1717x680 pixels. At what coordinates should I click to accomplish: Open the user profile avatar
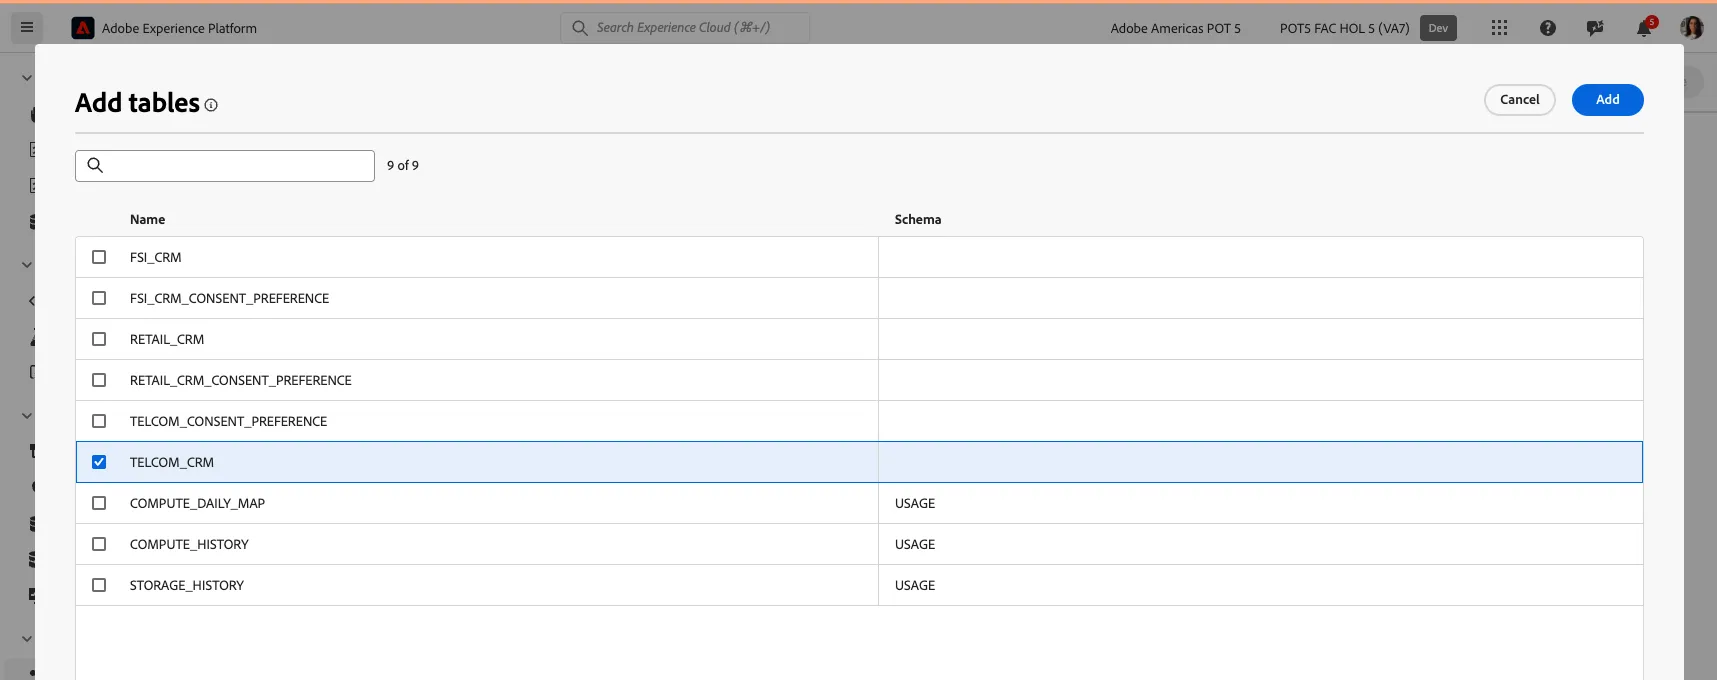(1692, 28)
